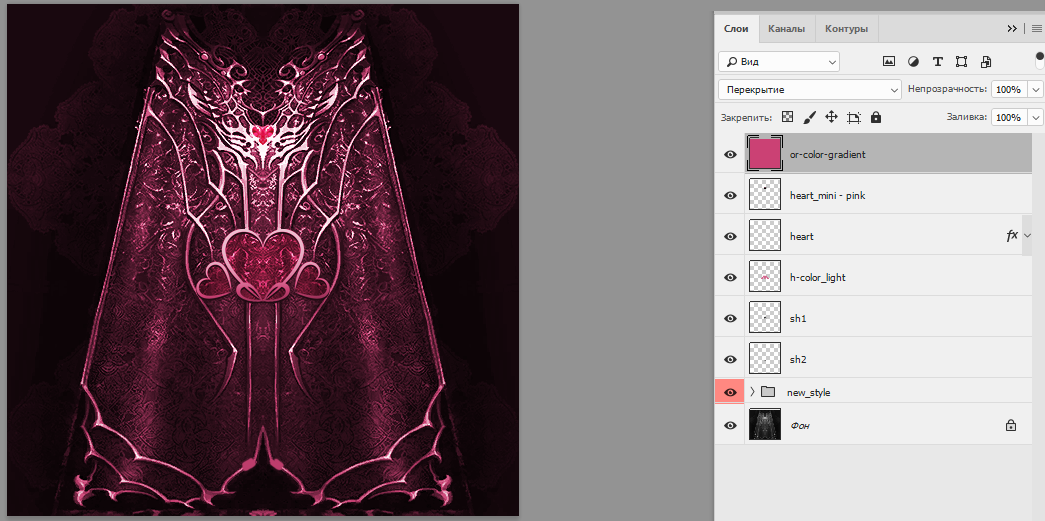Turn off layer filtering switch
This screenshot has width=1045, height=521.
1039,60
